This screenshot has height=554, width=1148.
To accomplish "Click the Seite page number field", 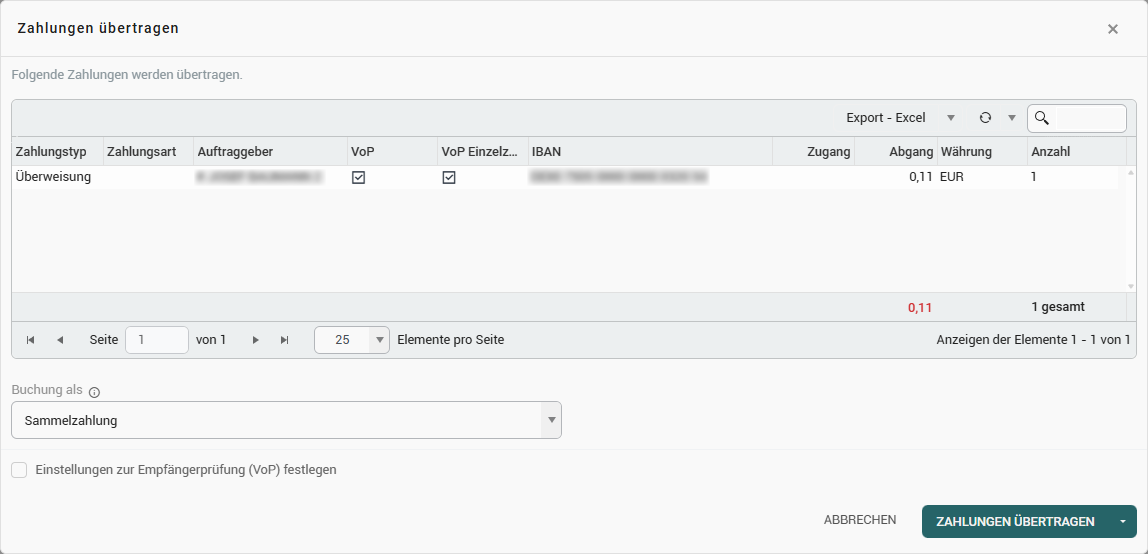I will (x=157, y=340).
